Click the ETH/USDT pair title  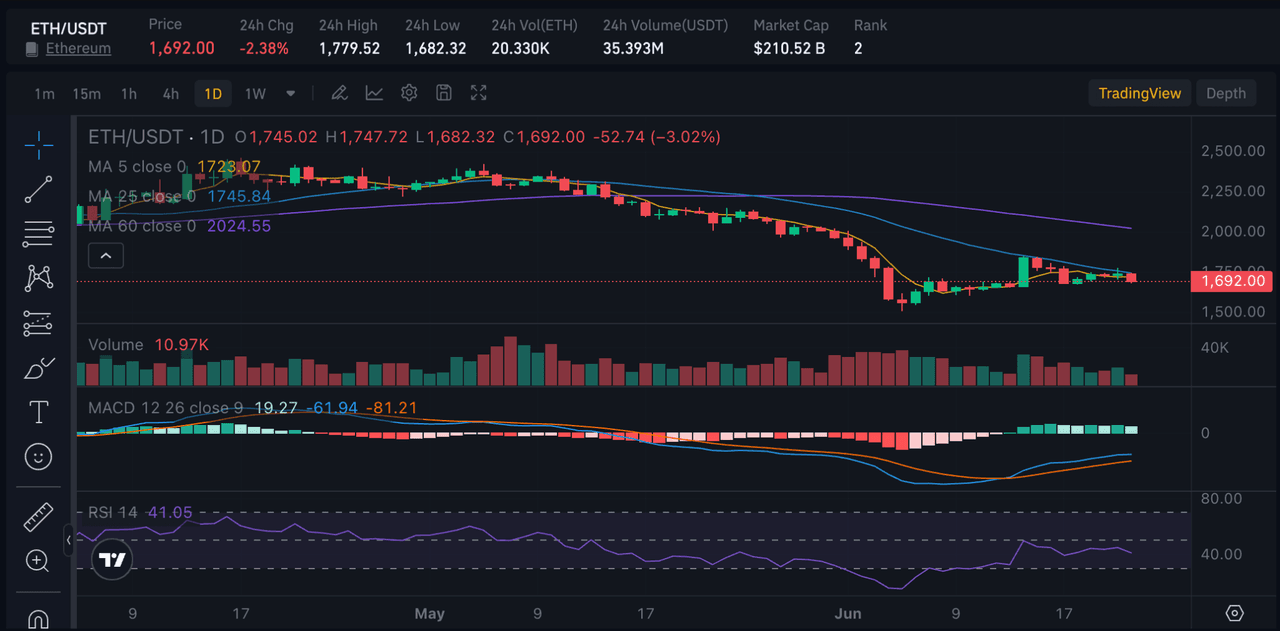point(67,28)
